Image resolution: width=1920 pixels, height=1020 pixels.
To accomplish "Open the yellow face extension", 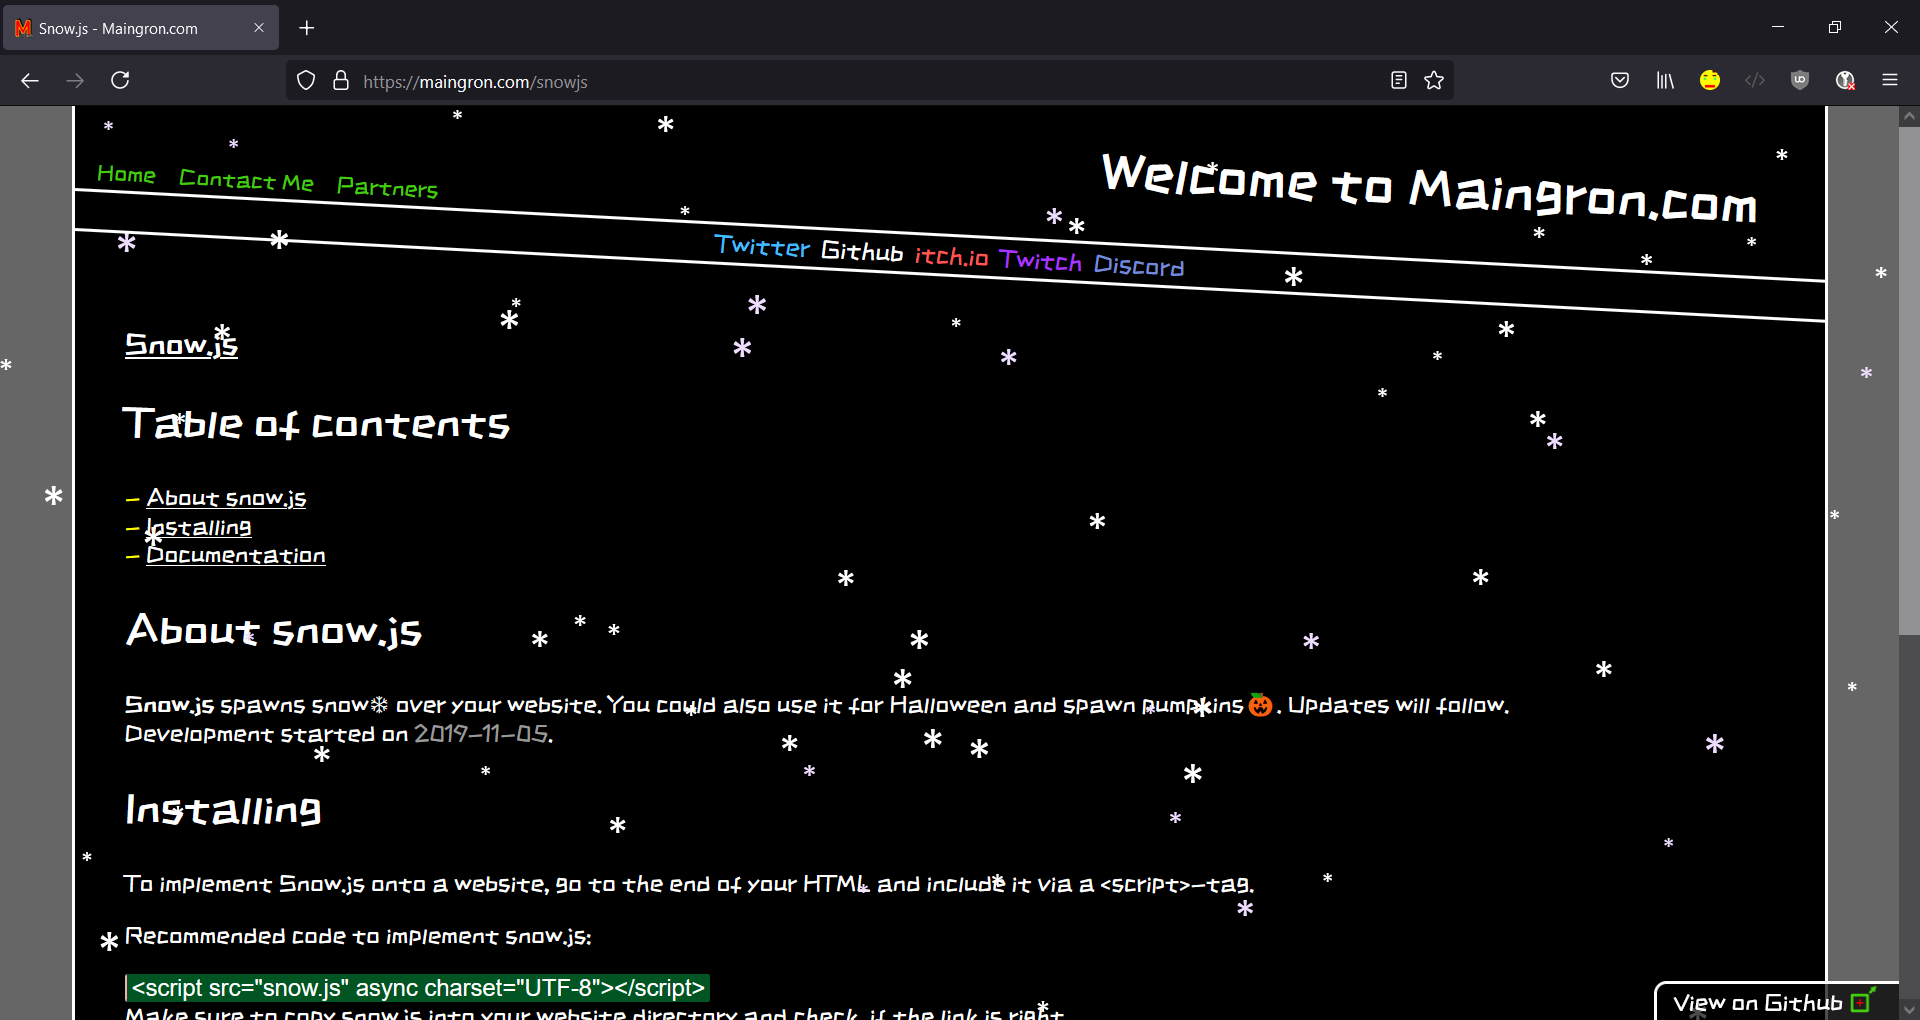I will point(1710,81).
